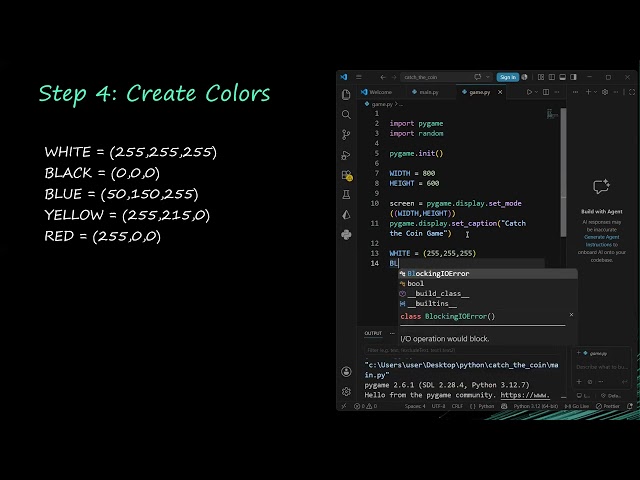Open Customize Layout icon
The height and width of the screenshot is (480, 640).
point(541,77)
